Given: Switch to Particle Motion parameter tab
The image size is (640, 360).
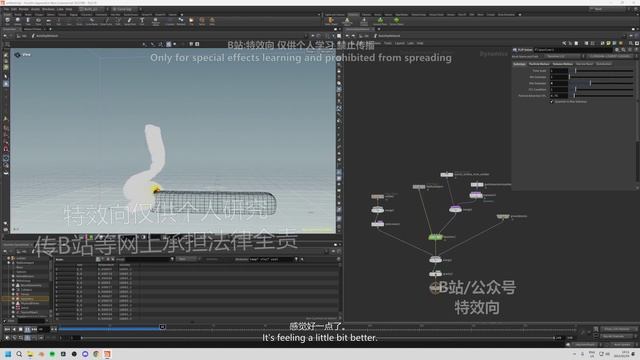Looking at the screenshot, I should [539, 64].
